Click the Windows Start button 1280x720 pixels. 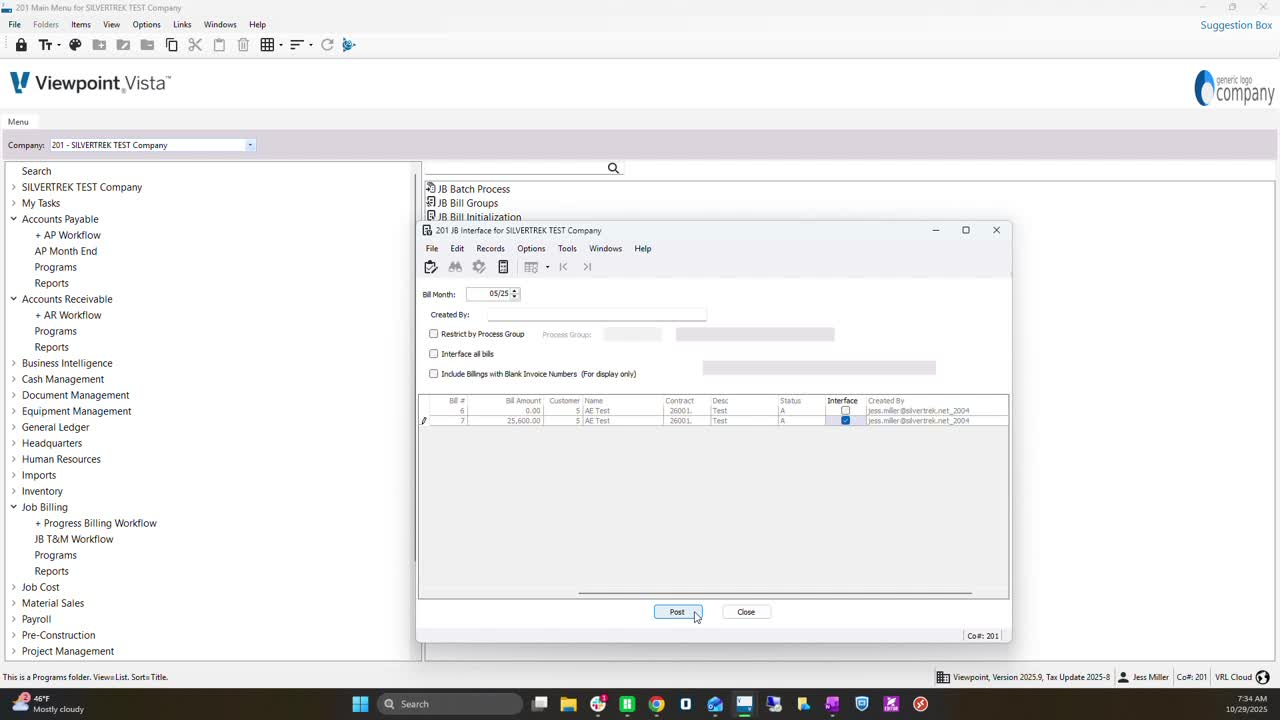coord(360,704)
